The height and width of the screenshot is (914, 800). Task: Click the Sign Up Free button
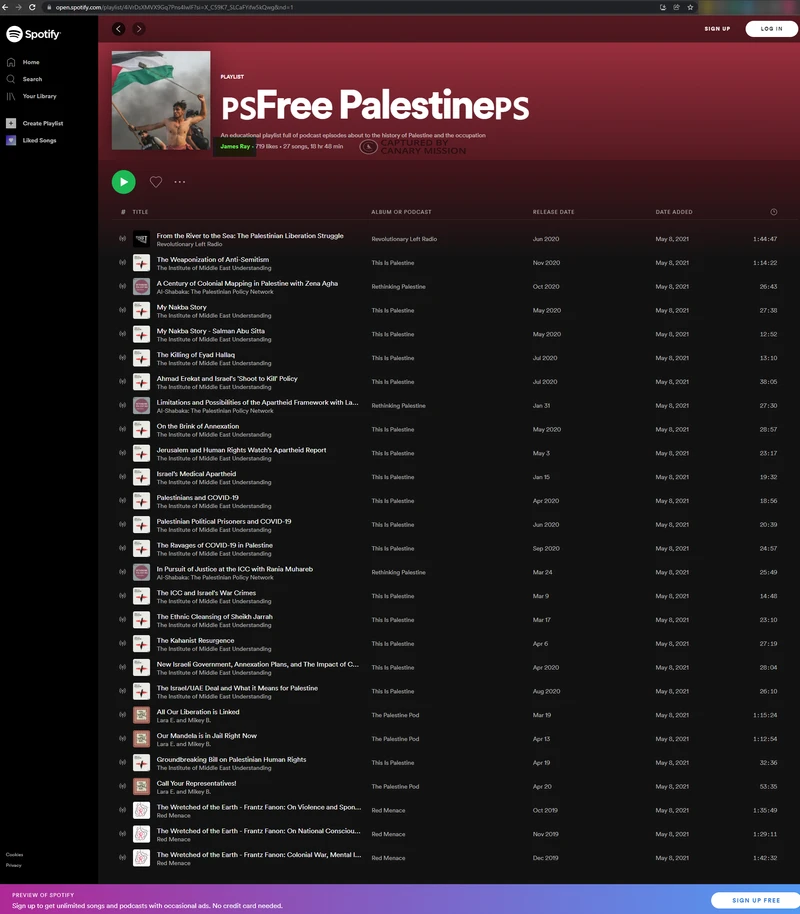(756, 901)
